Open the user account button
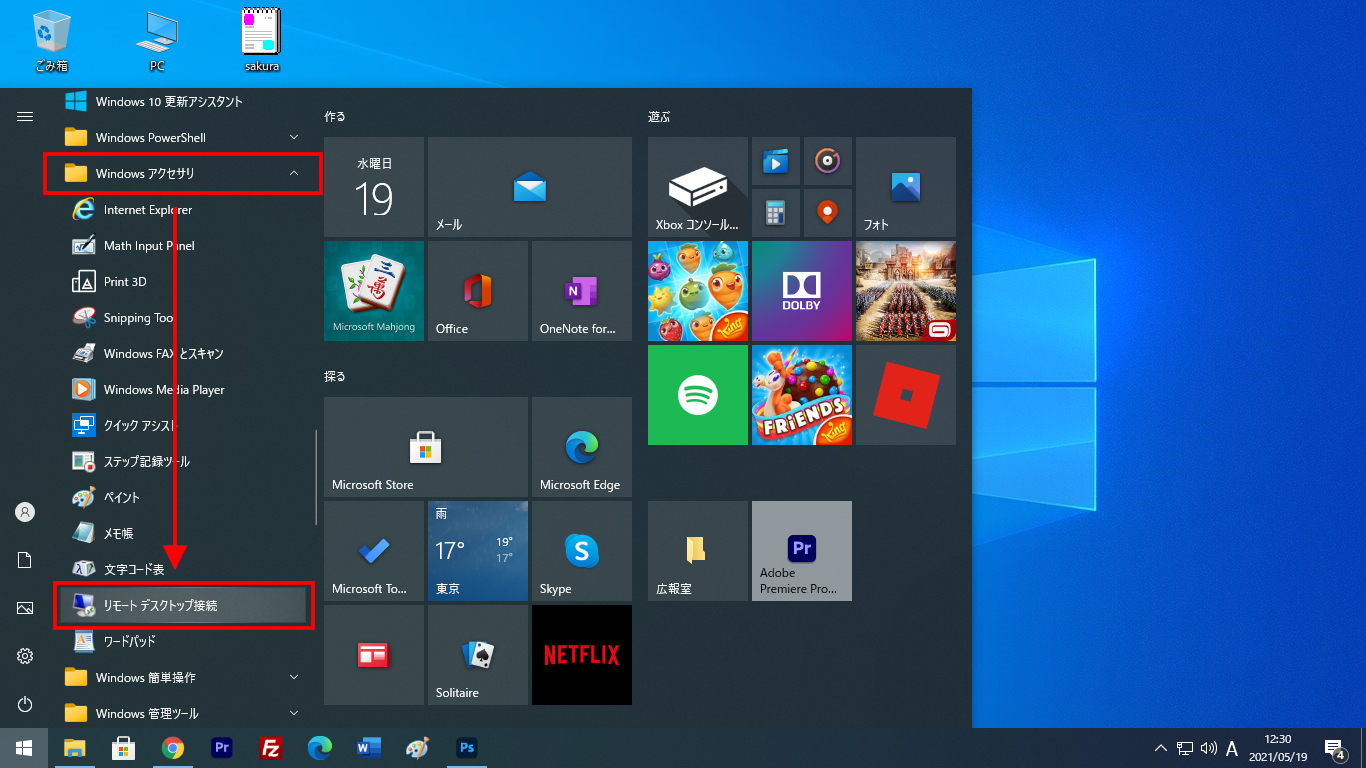Screen dimensions: 1366x768 click(x=25, y=512)
